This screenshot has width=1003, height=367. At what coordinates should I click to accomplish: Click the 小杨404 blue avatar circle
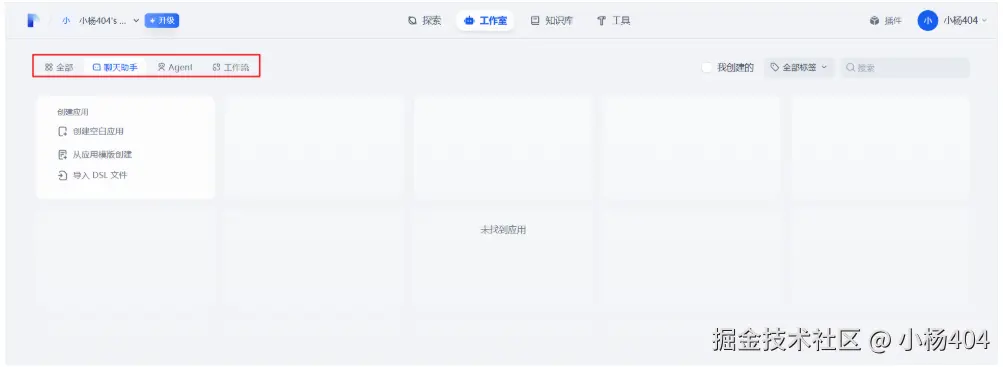point(927,20)
